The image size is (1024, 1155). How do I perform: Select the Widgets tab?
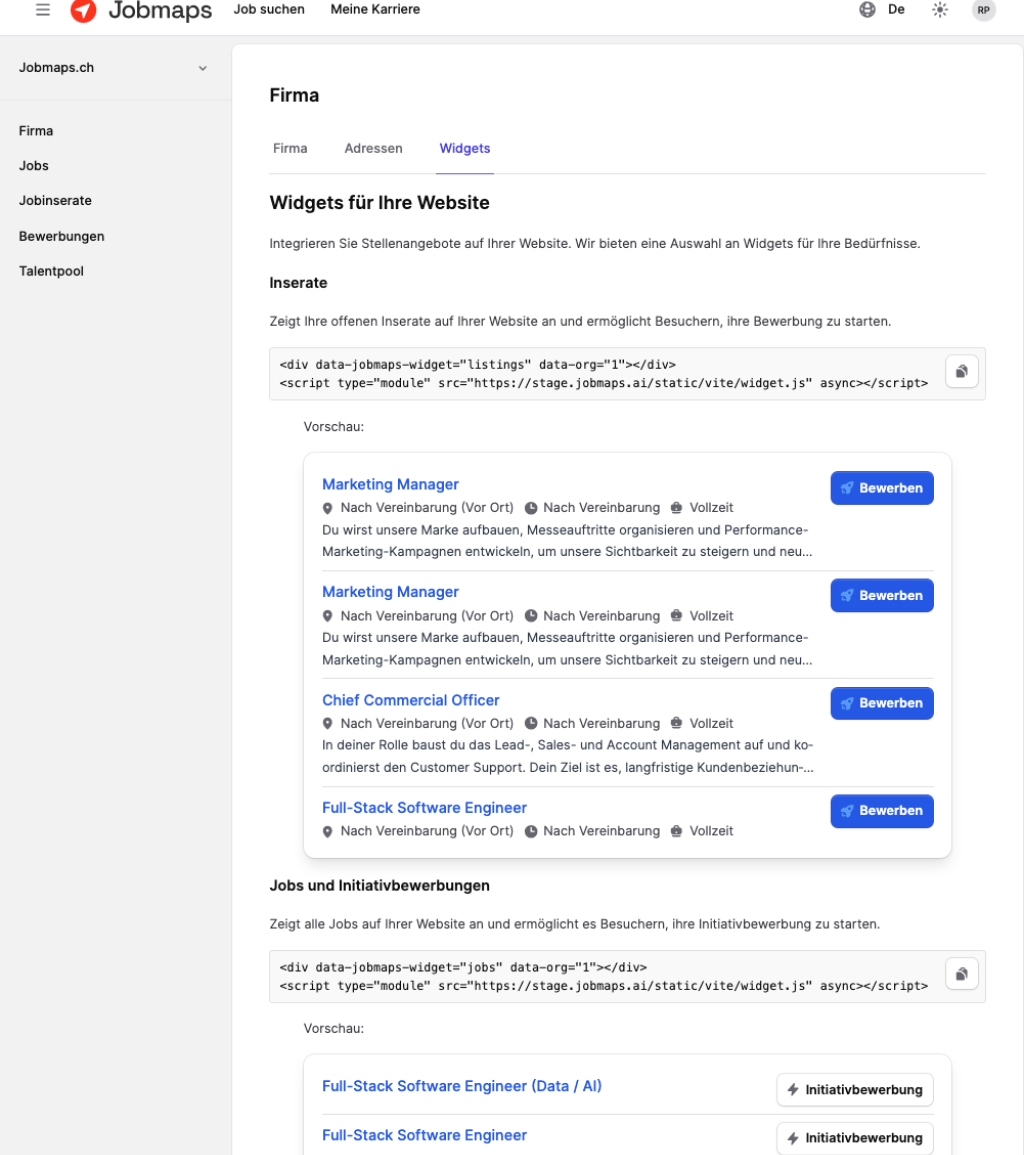click(465, 148)
